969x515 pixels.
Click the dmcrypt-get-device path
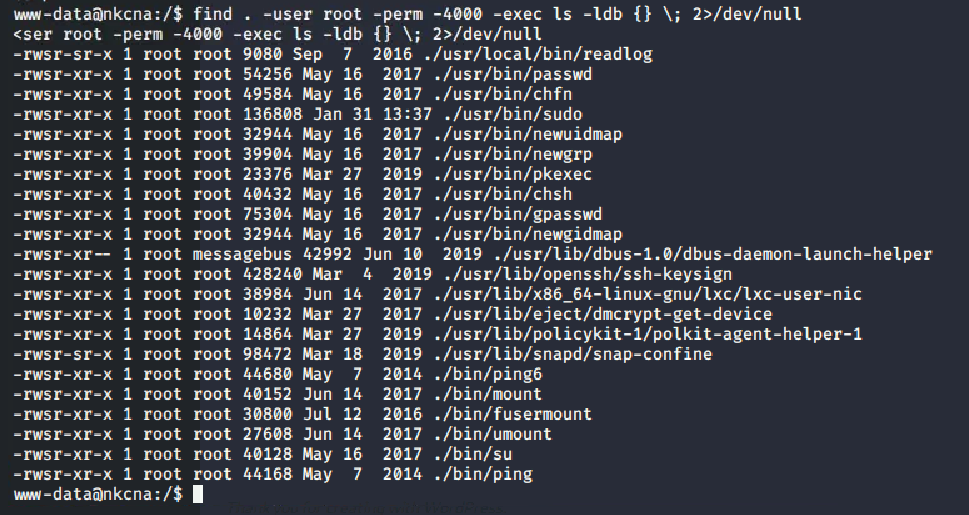pos(603,314)
